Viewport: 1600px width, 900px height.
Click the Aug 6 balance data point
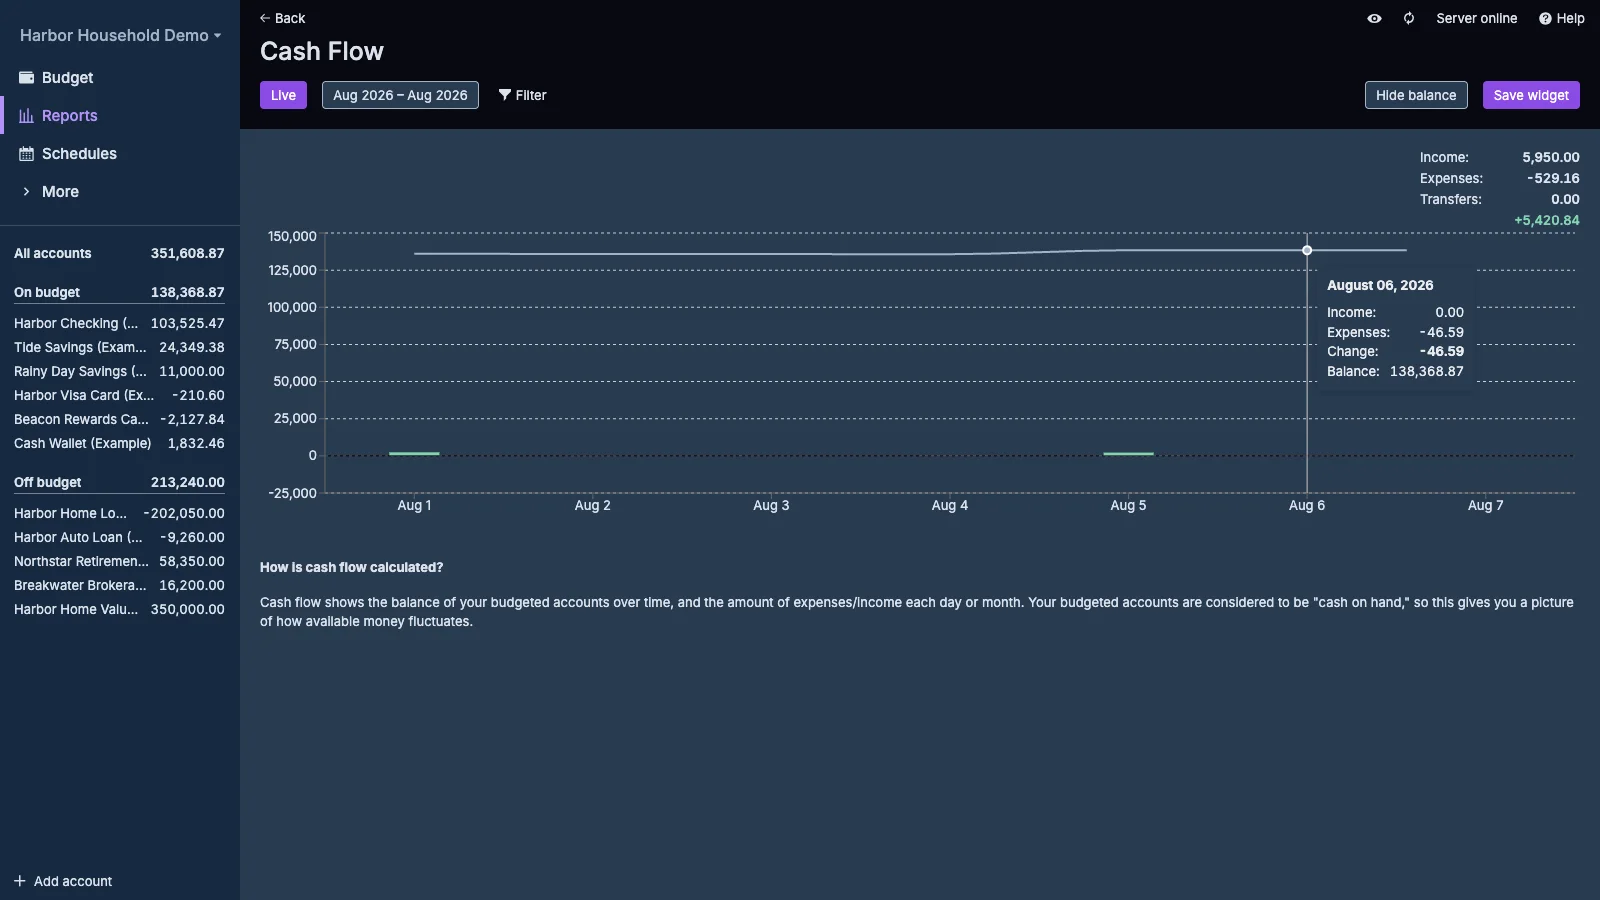[1307, 250]
